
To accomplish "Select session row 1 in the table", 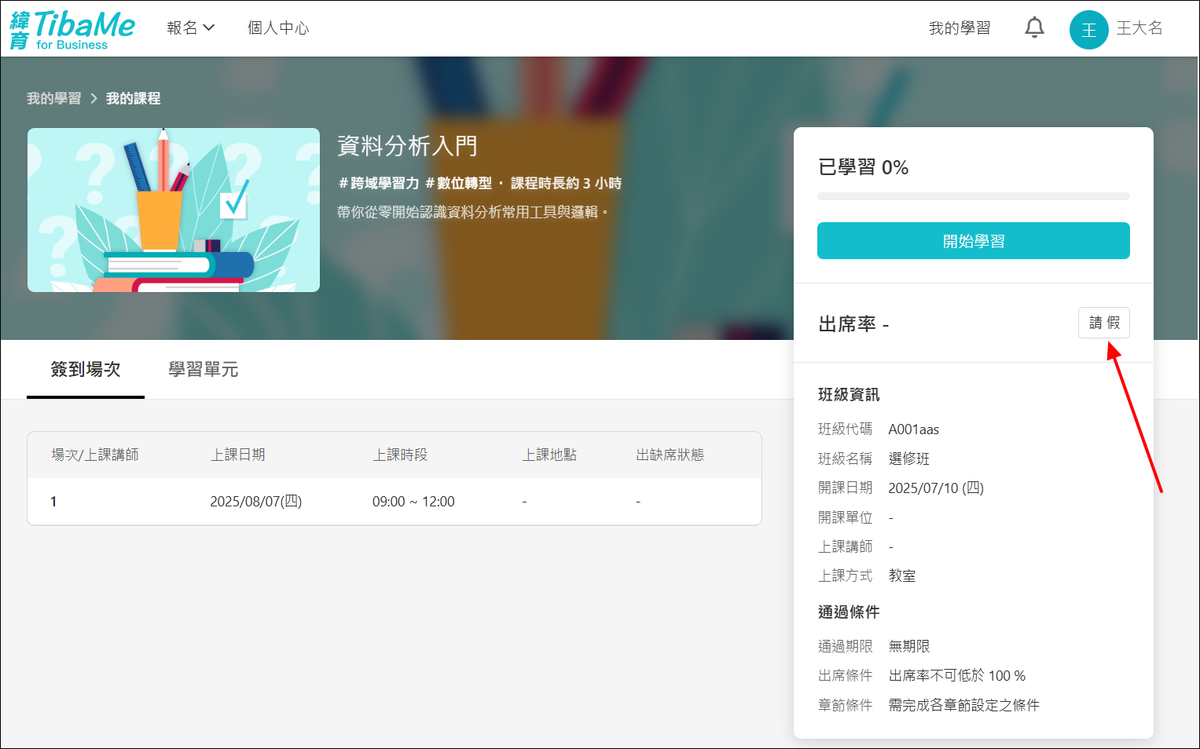I will [394, 501].
